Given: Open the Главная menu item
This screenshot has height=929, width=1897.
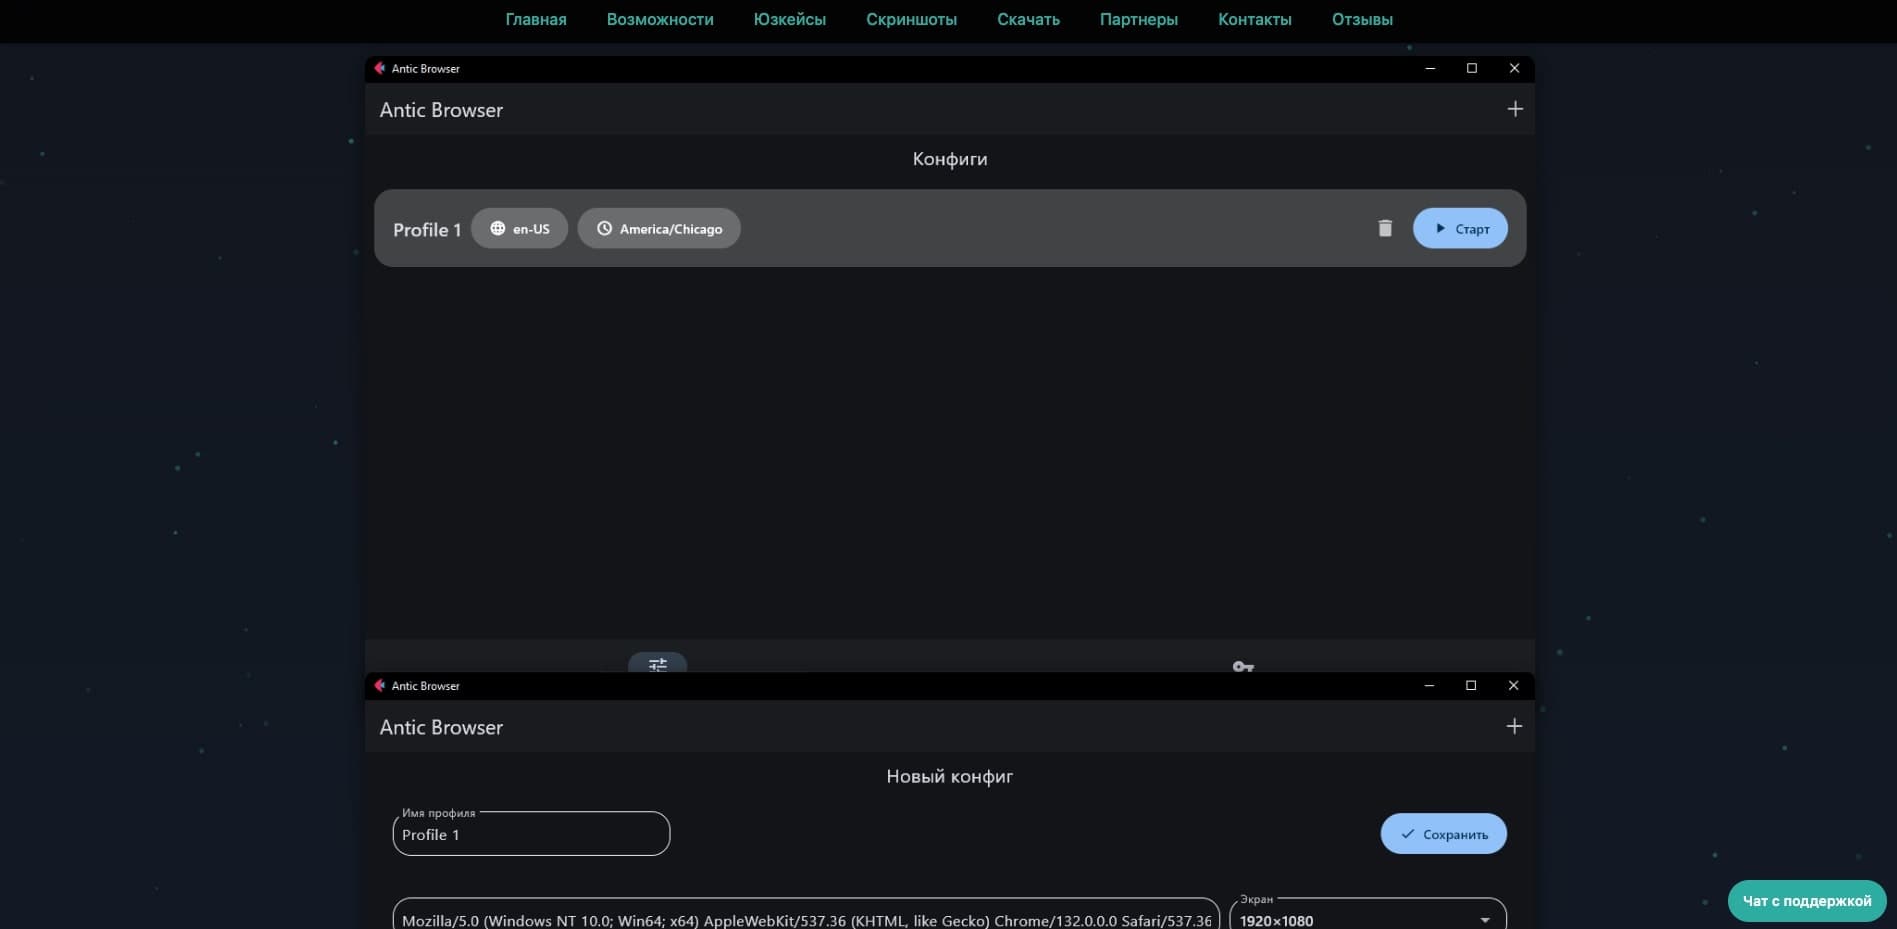Looking at the screenshot, I should pyautogui.click(x=535, y=19).
